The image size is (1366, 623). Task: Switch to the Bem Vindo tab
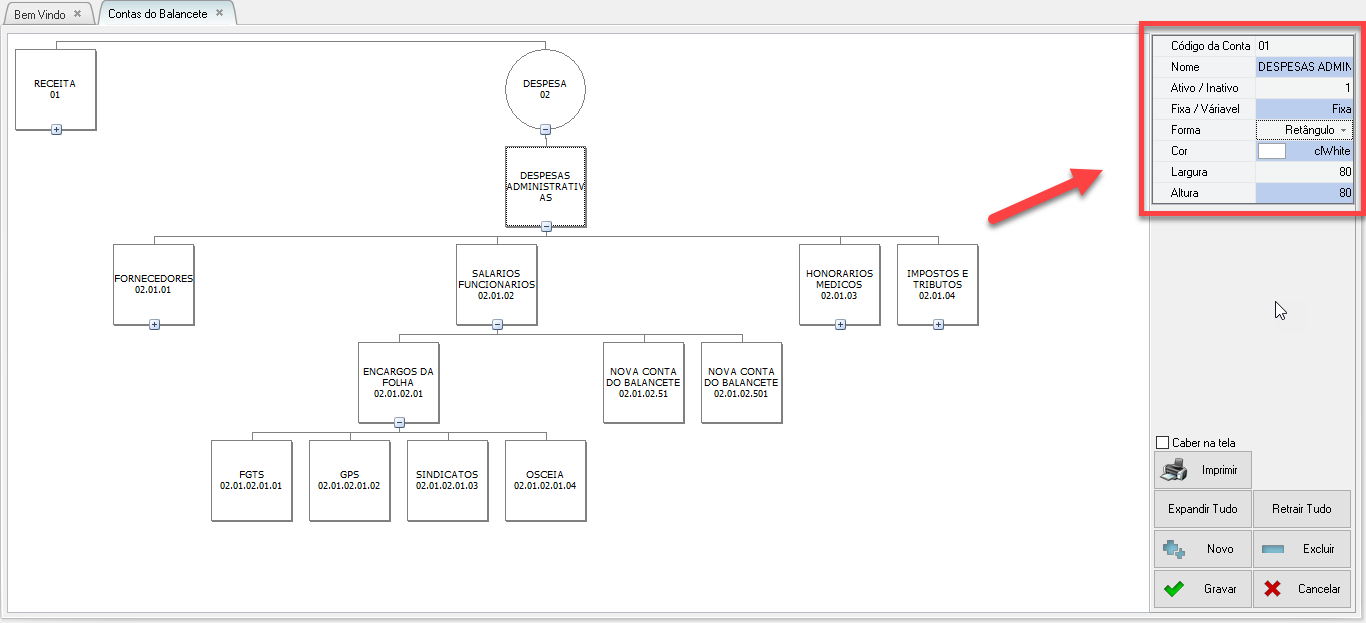tap(40, 15)
